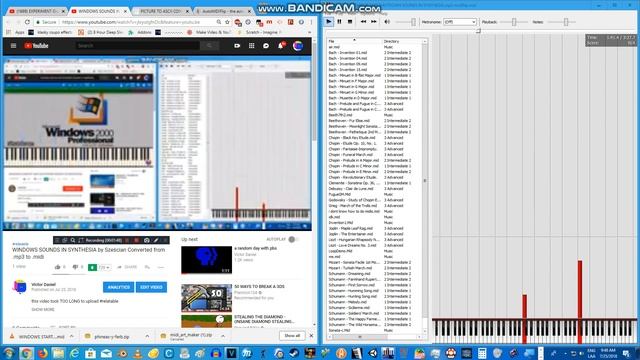Share the YouTube video
Screen dimensions: 640x360
click(127, 267)
